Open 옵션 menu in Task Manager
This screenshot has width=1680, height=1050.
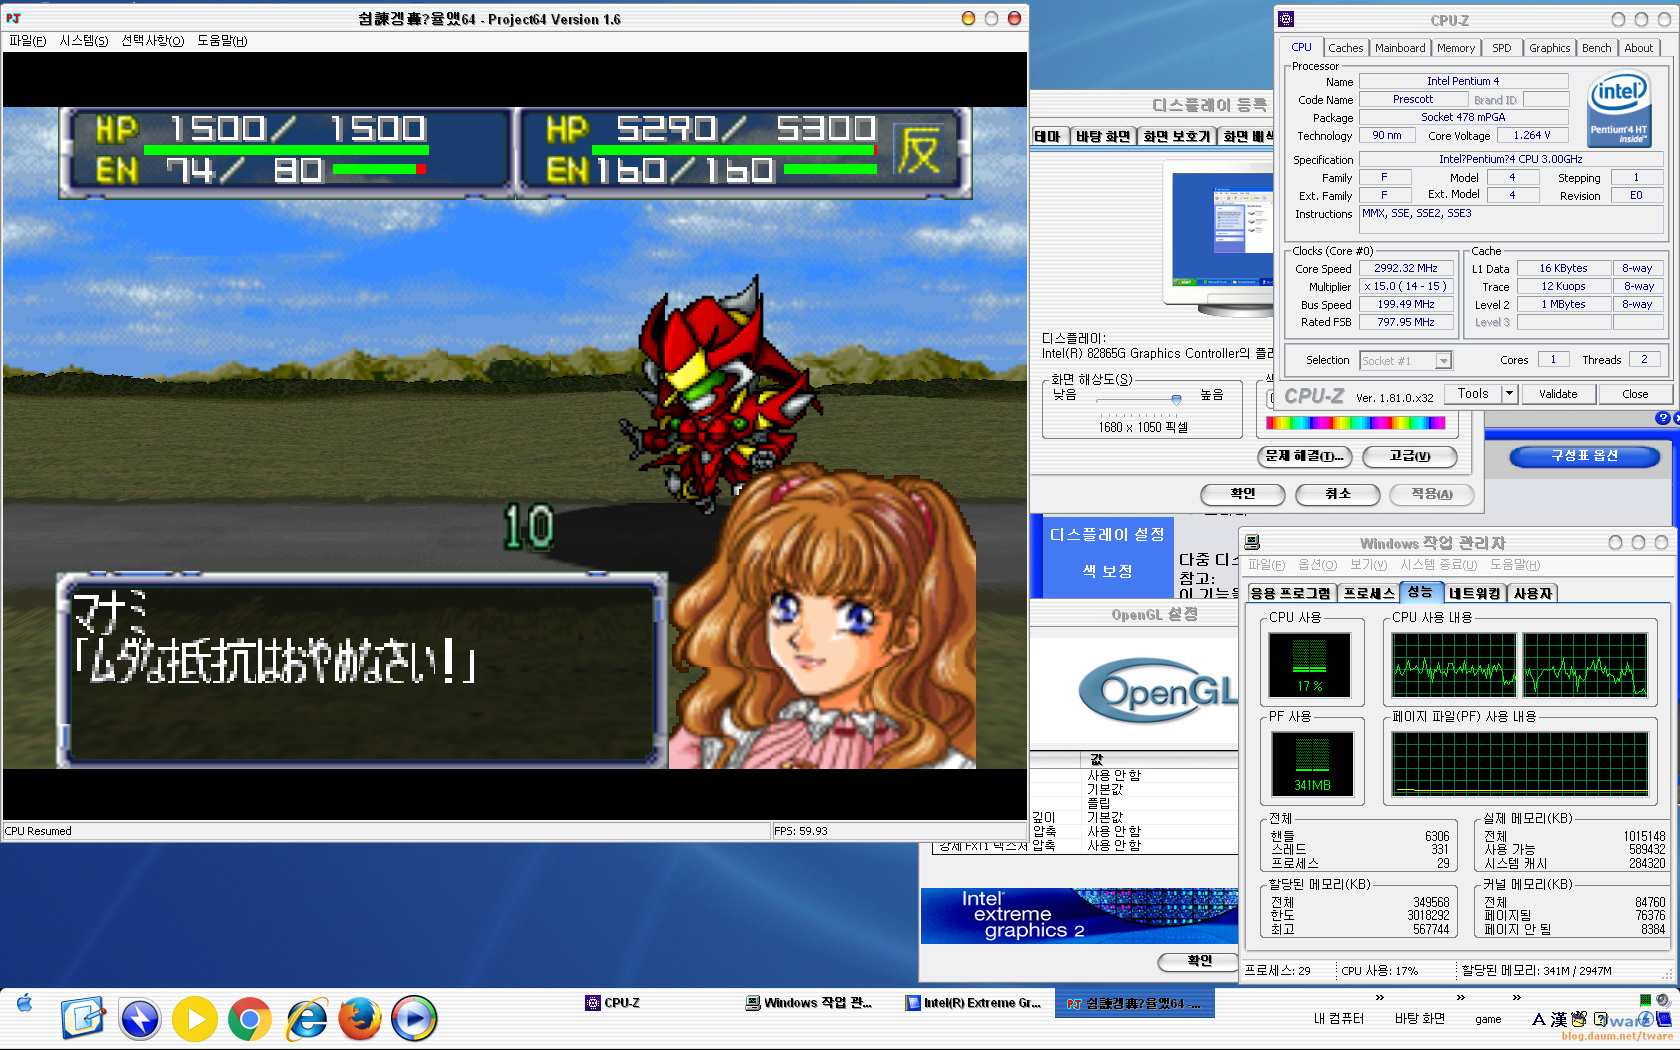(x=1317, y=565)
